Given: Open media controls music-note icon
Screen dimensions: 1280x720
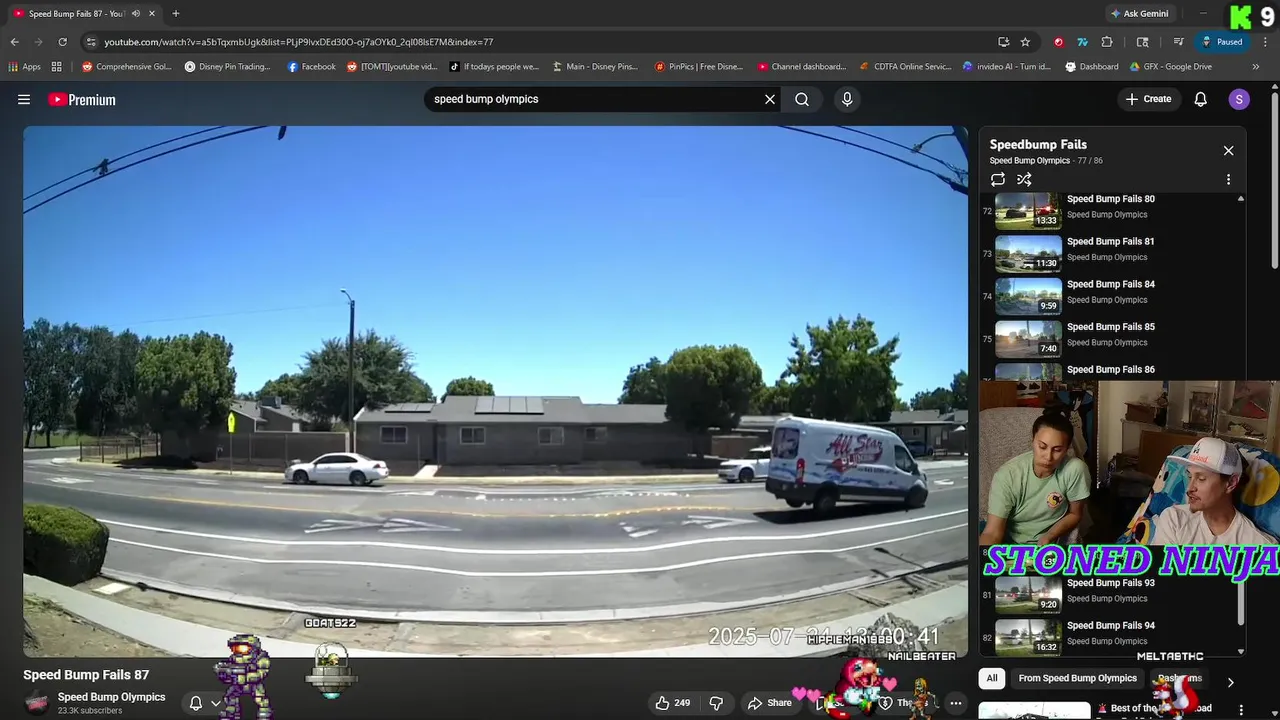Looking at the screenshot, I should (x=1179, y=42).
